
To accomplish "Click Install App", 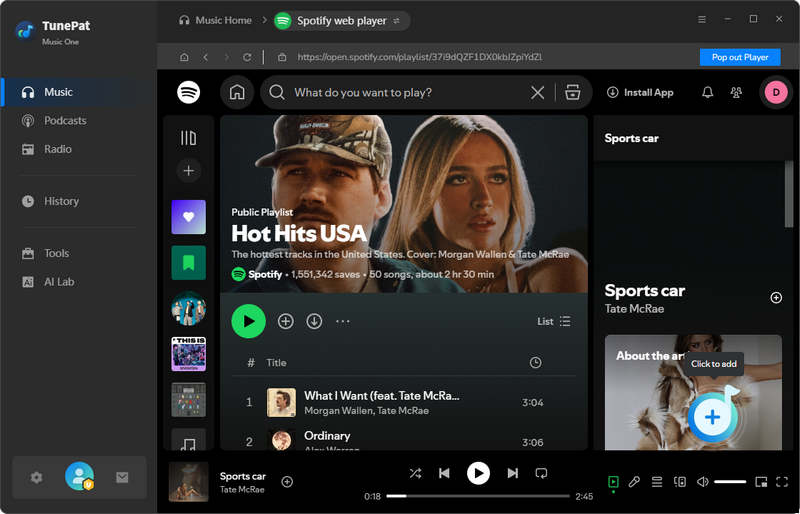I will (640, 92).
